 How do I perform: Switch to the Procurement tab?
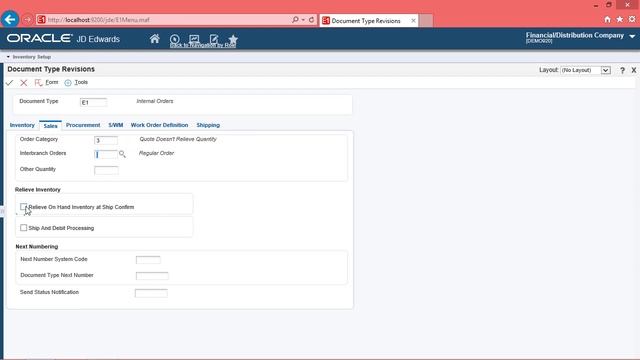[83, 125]
